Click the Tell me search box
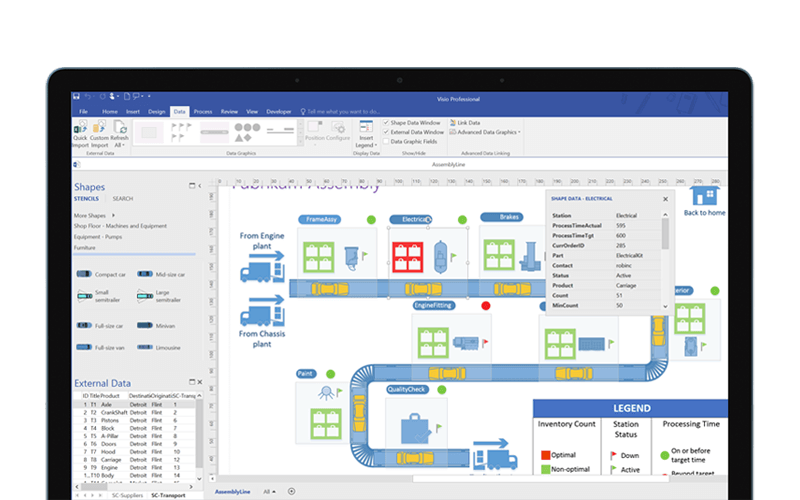Image resolution: width=800 pixels, height=500 pixels. (x=345, y=111)
